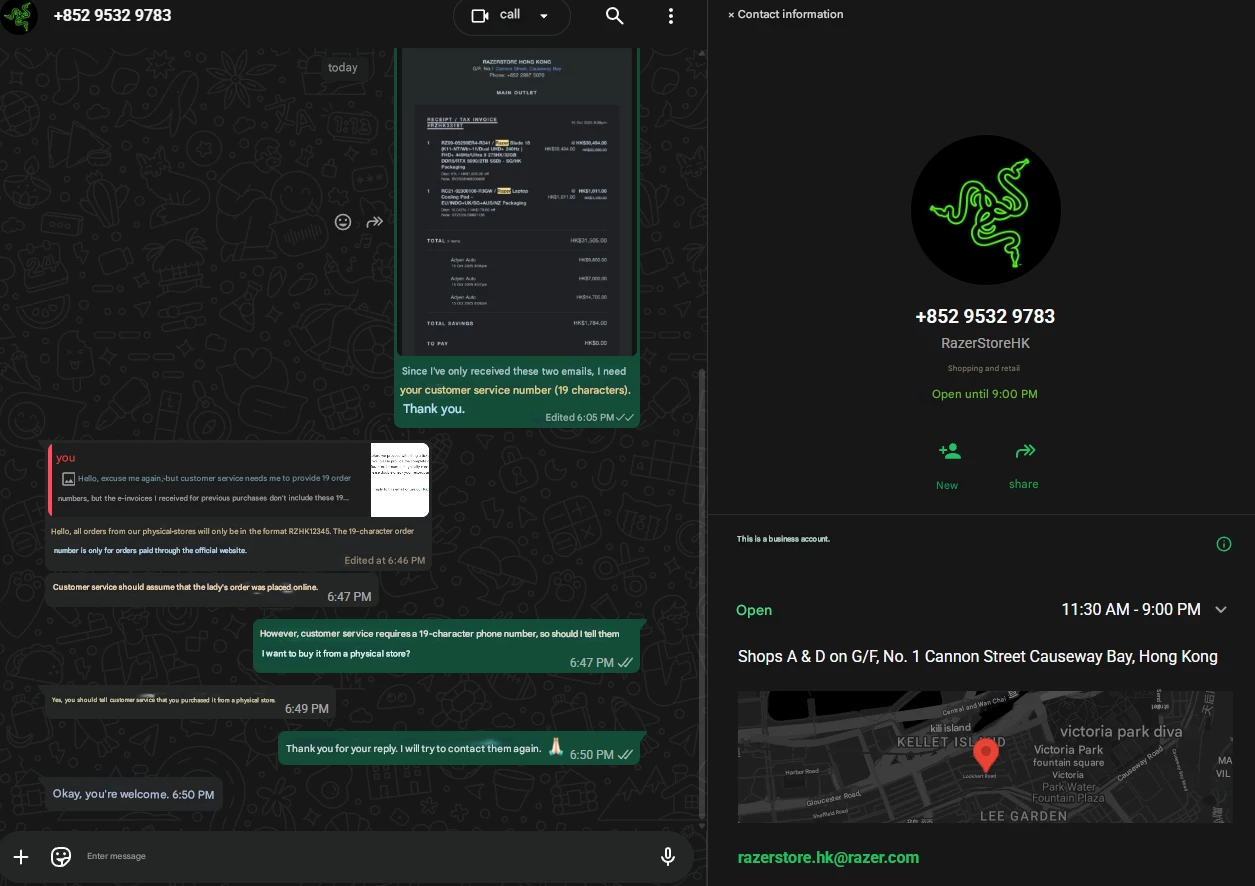The width and height of the screenshot is (1255, 886).
Task: Click the phone number under the contact avatar
Action: [985, 316]
